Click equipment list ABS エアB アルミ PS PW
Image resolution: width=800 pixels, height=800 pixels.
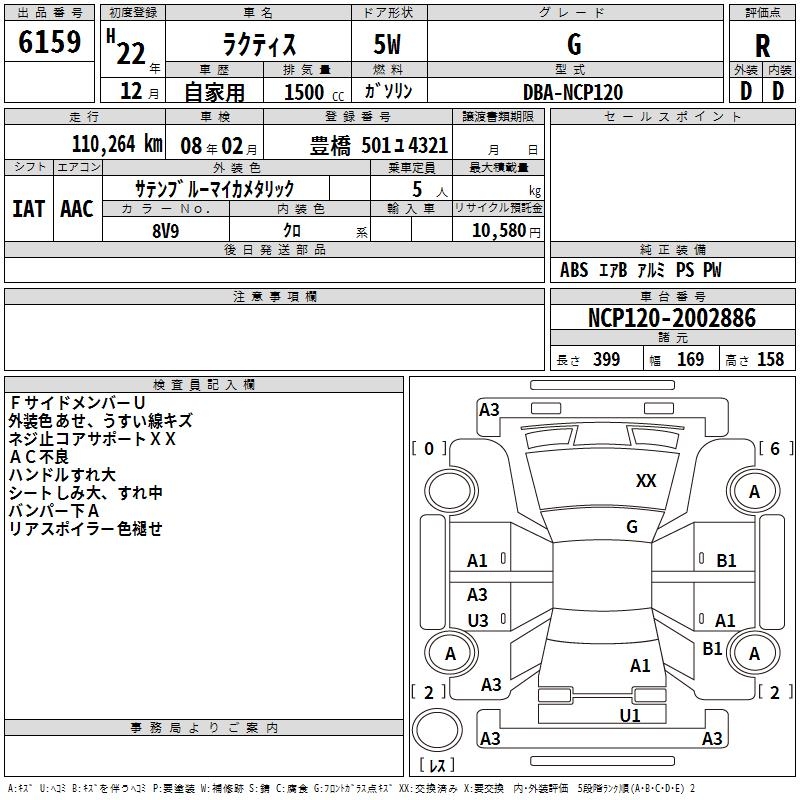click(x=641, y=270)
